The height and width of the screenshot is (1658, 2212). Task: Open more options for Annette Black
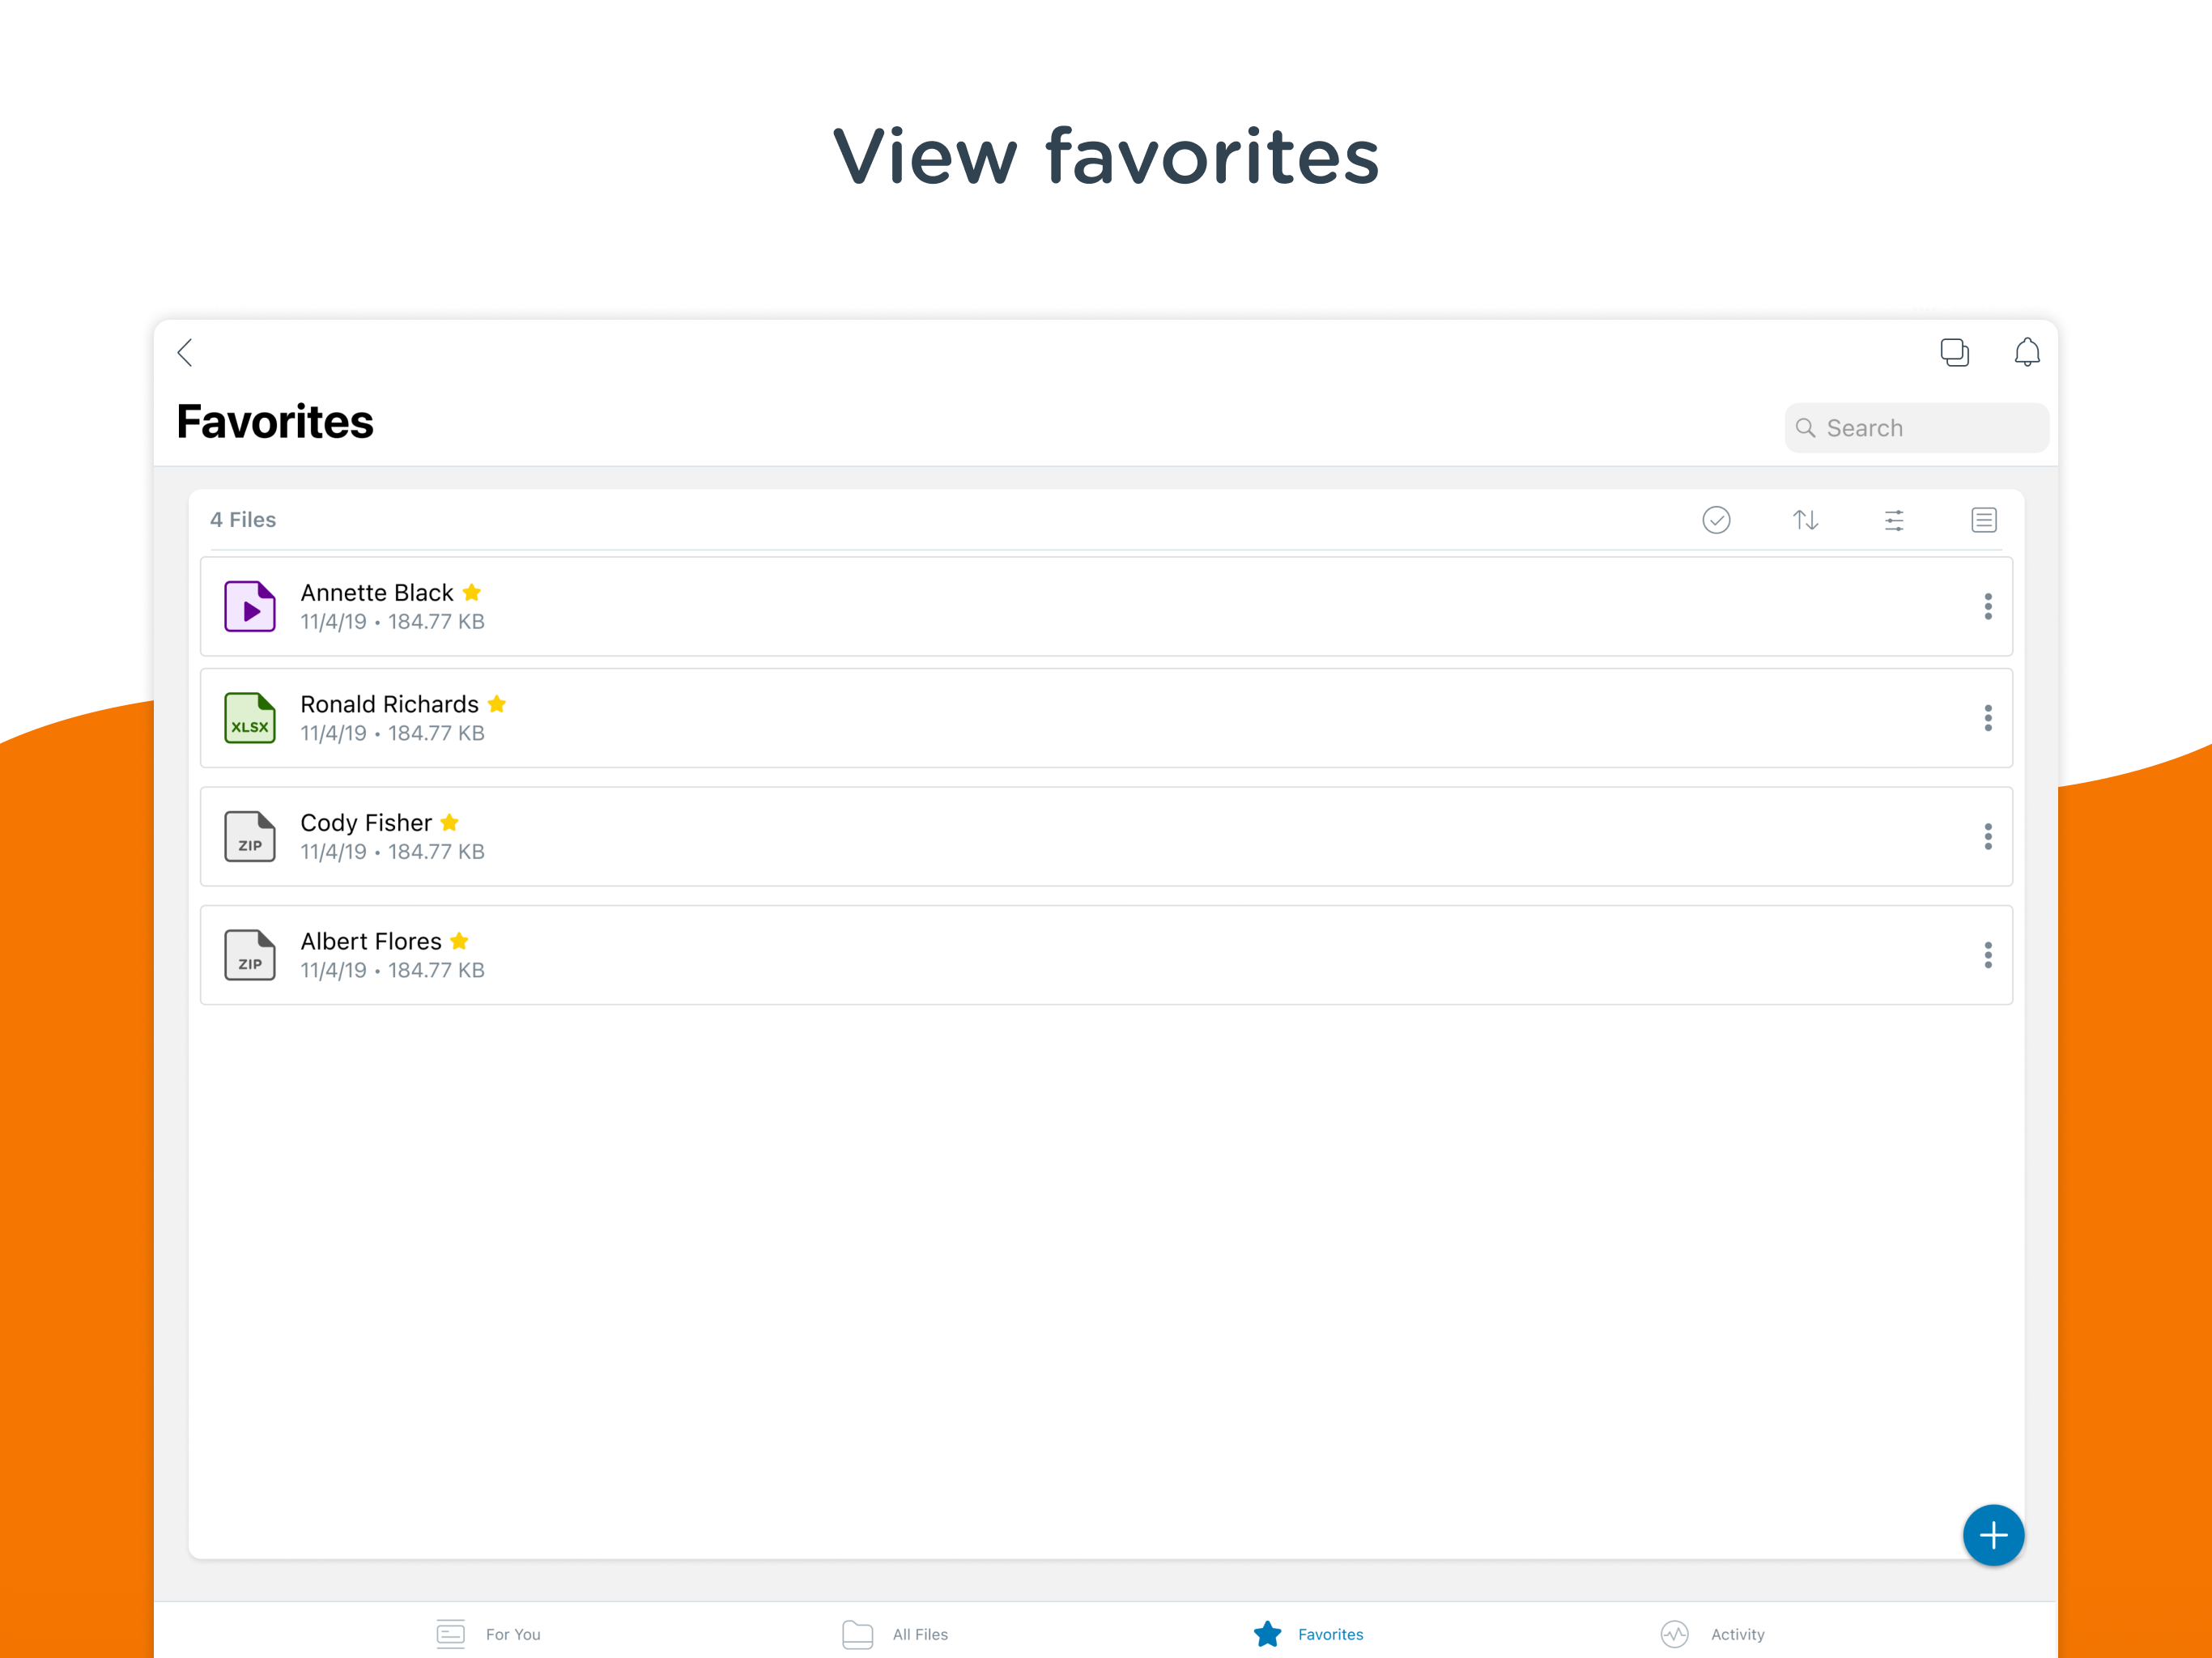pyautogui.click(x=1988, y=606)
